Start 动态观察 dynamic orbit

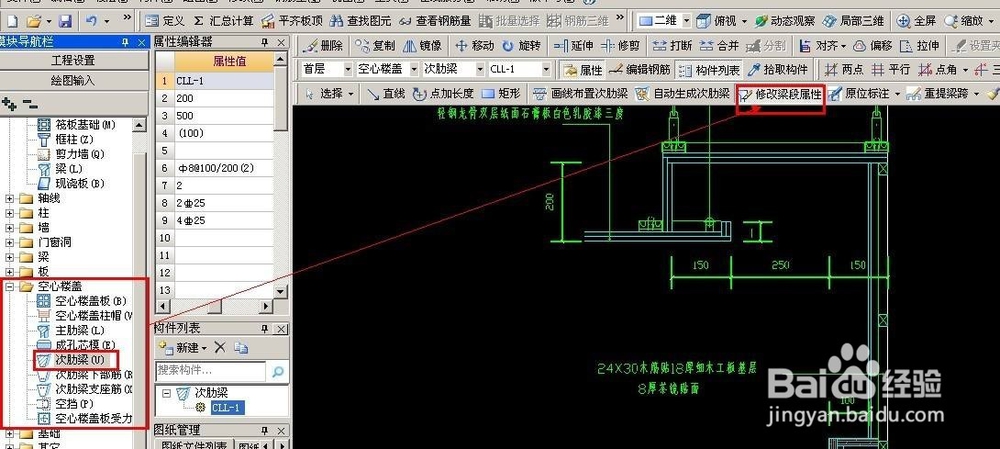[x=785, y=22]
